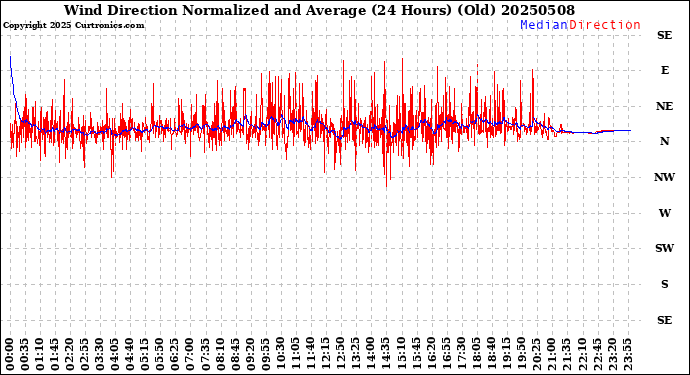Click the 'W' direction axis label
This screenshot has width=690, height=375.
tap(664, 213)
